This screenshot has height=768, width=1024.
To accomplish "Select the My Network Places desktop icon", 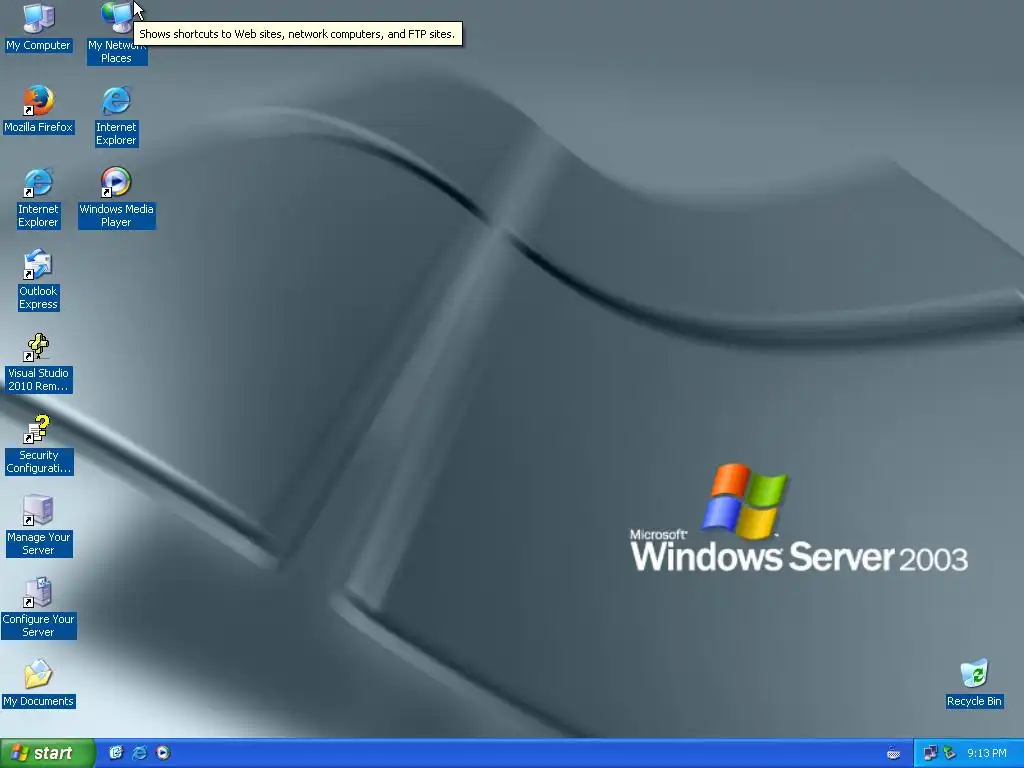I will [x=117, y=33].
